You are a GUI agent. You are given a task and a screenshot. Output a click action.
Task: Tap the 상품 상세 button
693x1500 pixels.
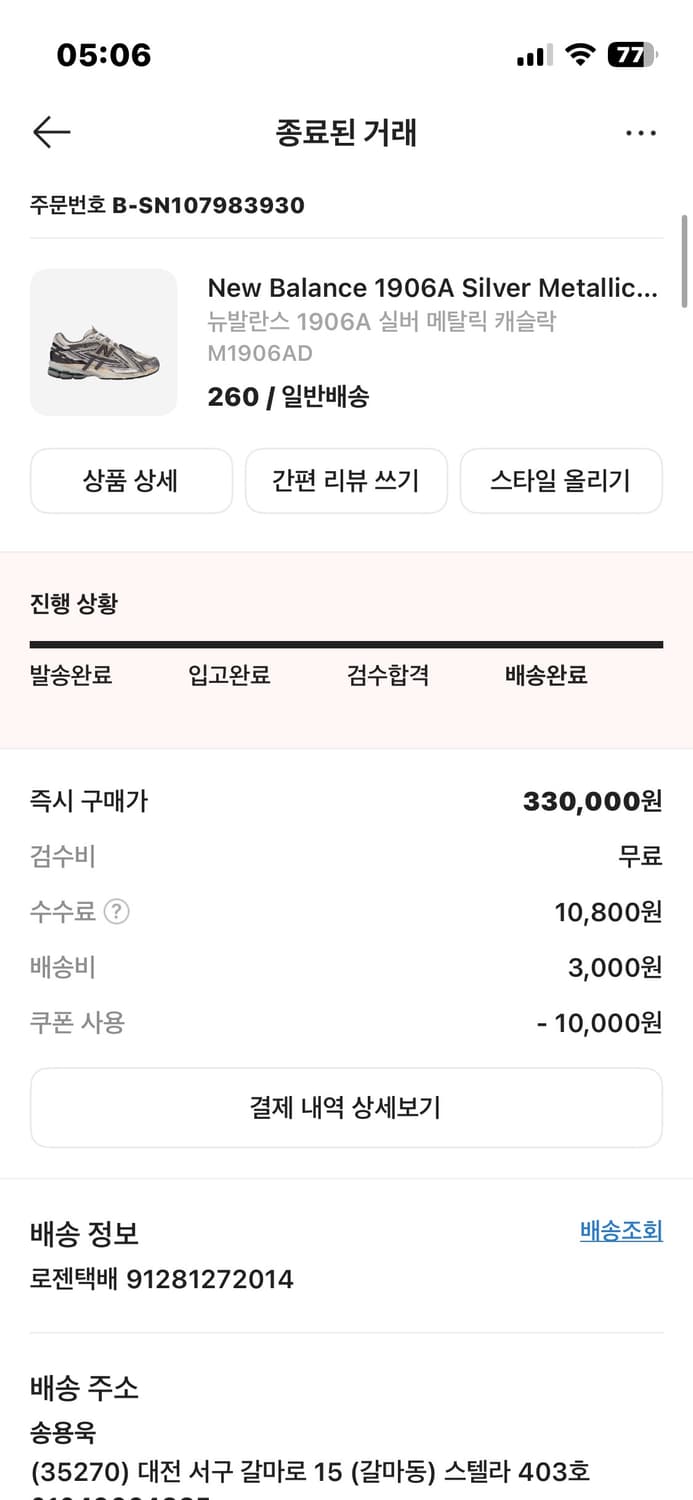tap(131, 481)
